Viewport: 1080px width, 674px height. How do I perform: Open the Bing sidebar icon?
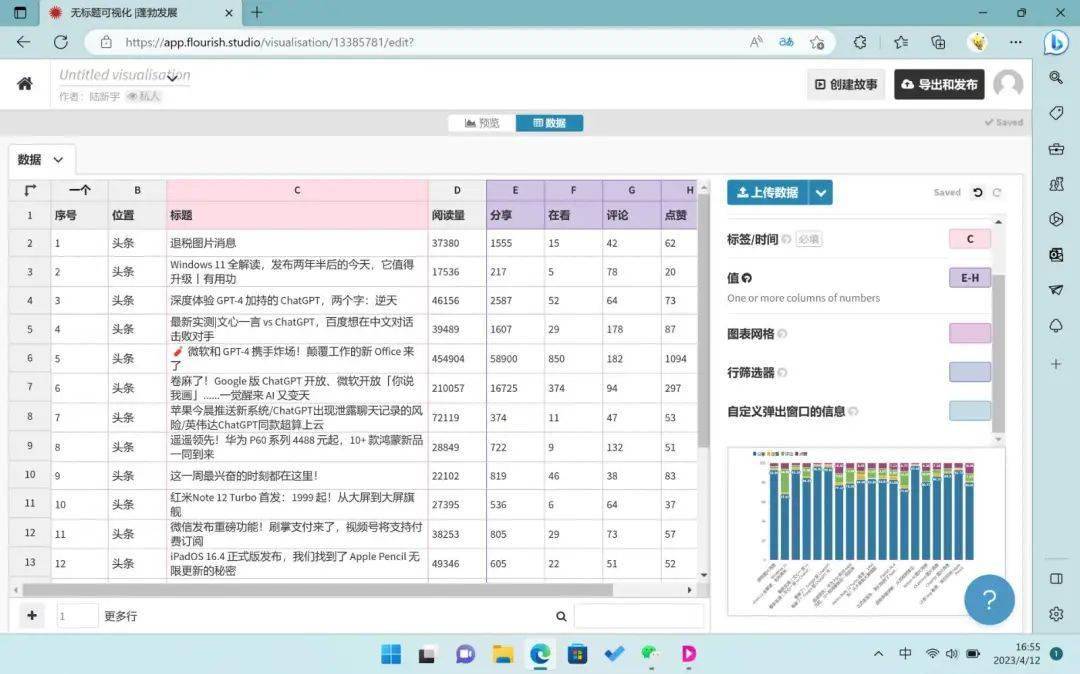(x=1055, y=43)
